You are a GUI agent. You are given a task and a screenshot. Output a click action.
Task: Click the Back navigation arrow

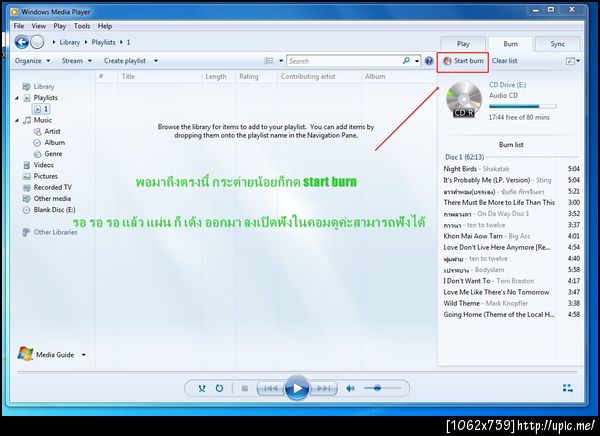[x=22, y=42]
